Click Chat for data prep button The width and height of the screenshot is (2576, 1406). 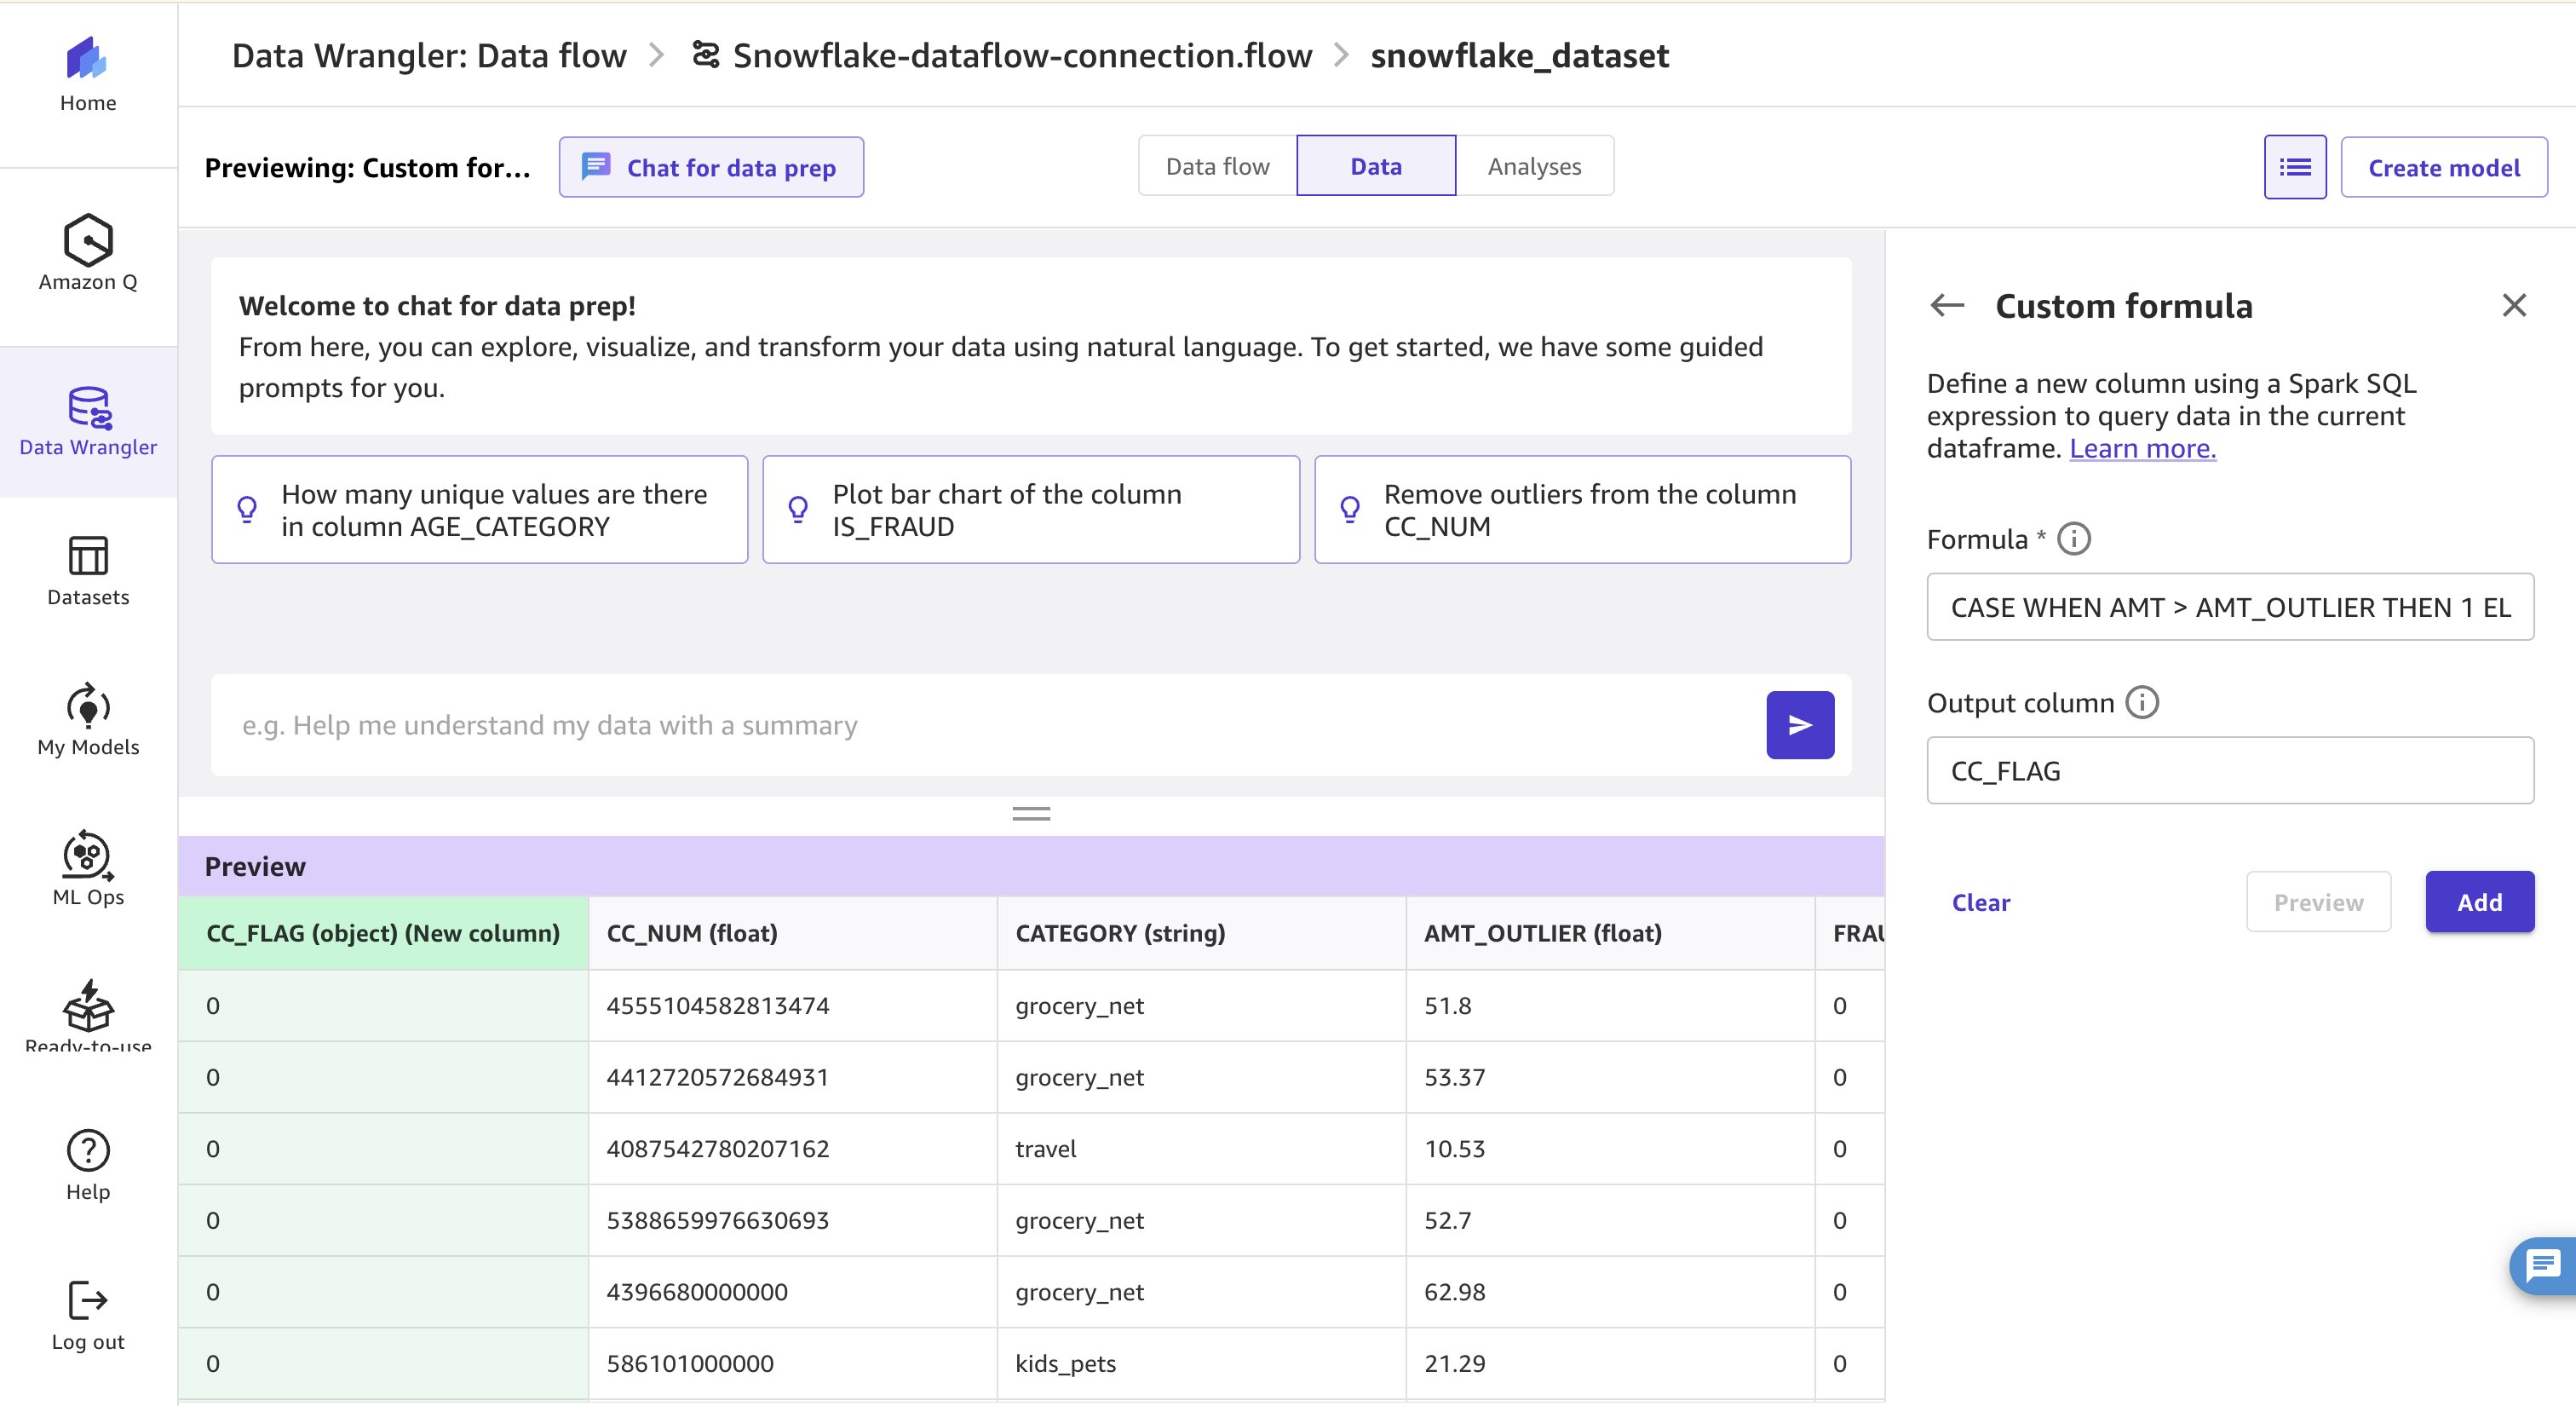(x=711, y=167)
